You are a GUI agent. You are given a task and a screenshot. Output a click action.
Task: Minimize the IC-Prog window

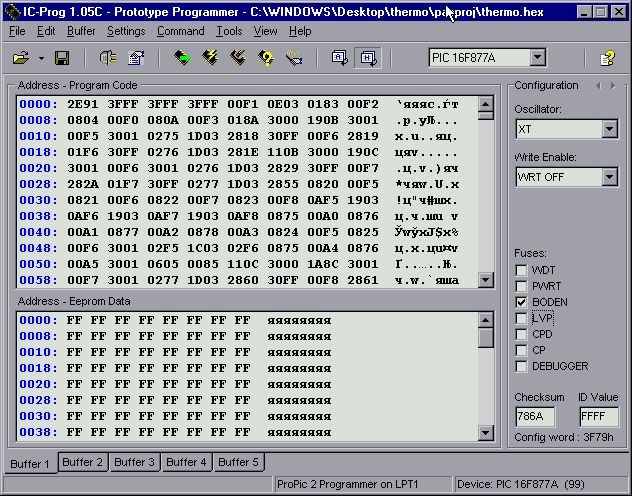[x=584, y=12]
